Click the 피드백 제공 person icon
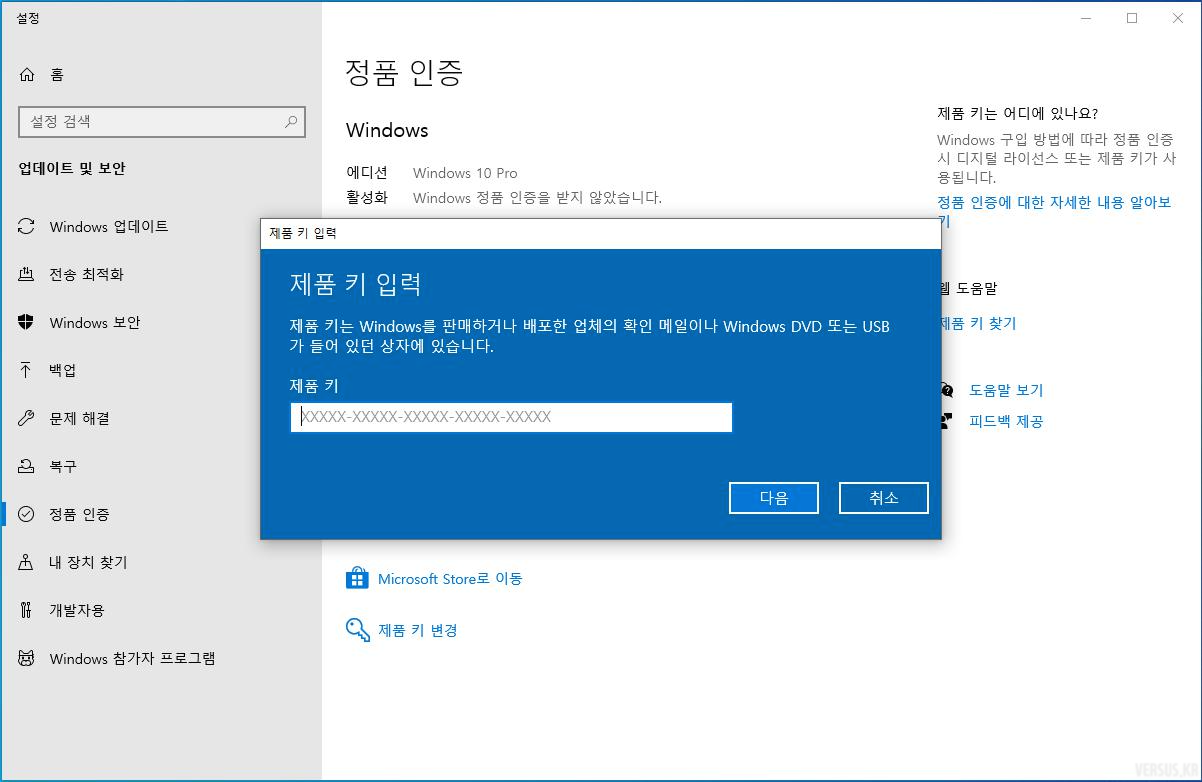 tap(946, 421)
